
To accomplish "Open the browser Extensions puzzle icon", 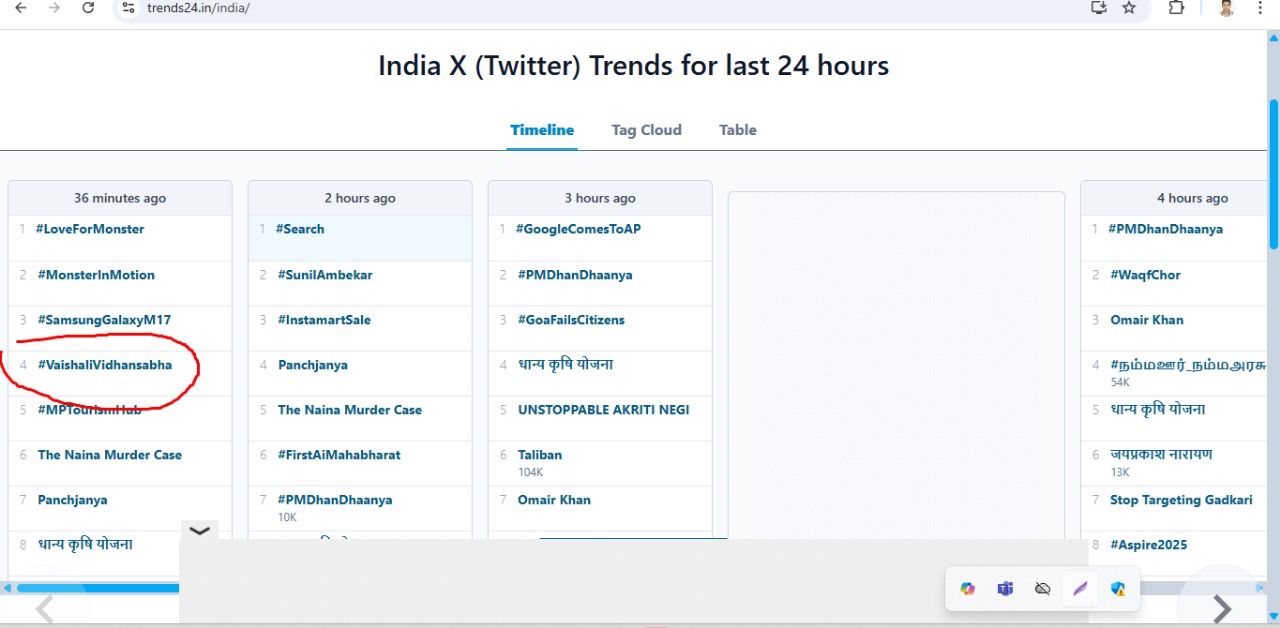I will [x=1177, y=8].
